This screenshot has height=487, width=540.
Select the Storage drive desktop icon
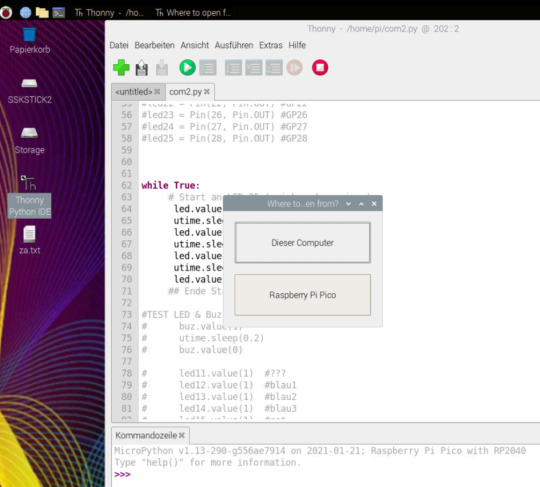click(30, 141)
